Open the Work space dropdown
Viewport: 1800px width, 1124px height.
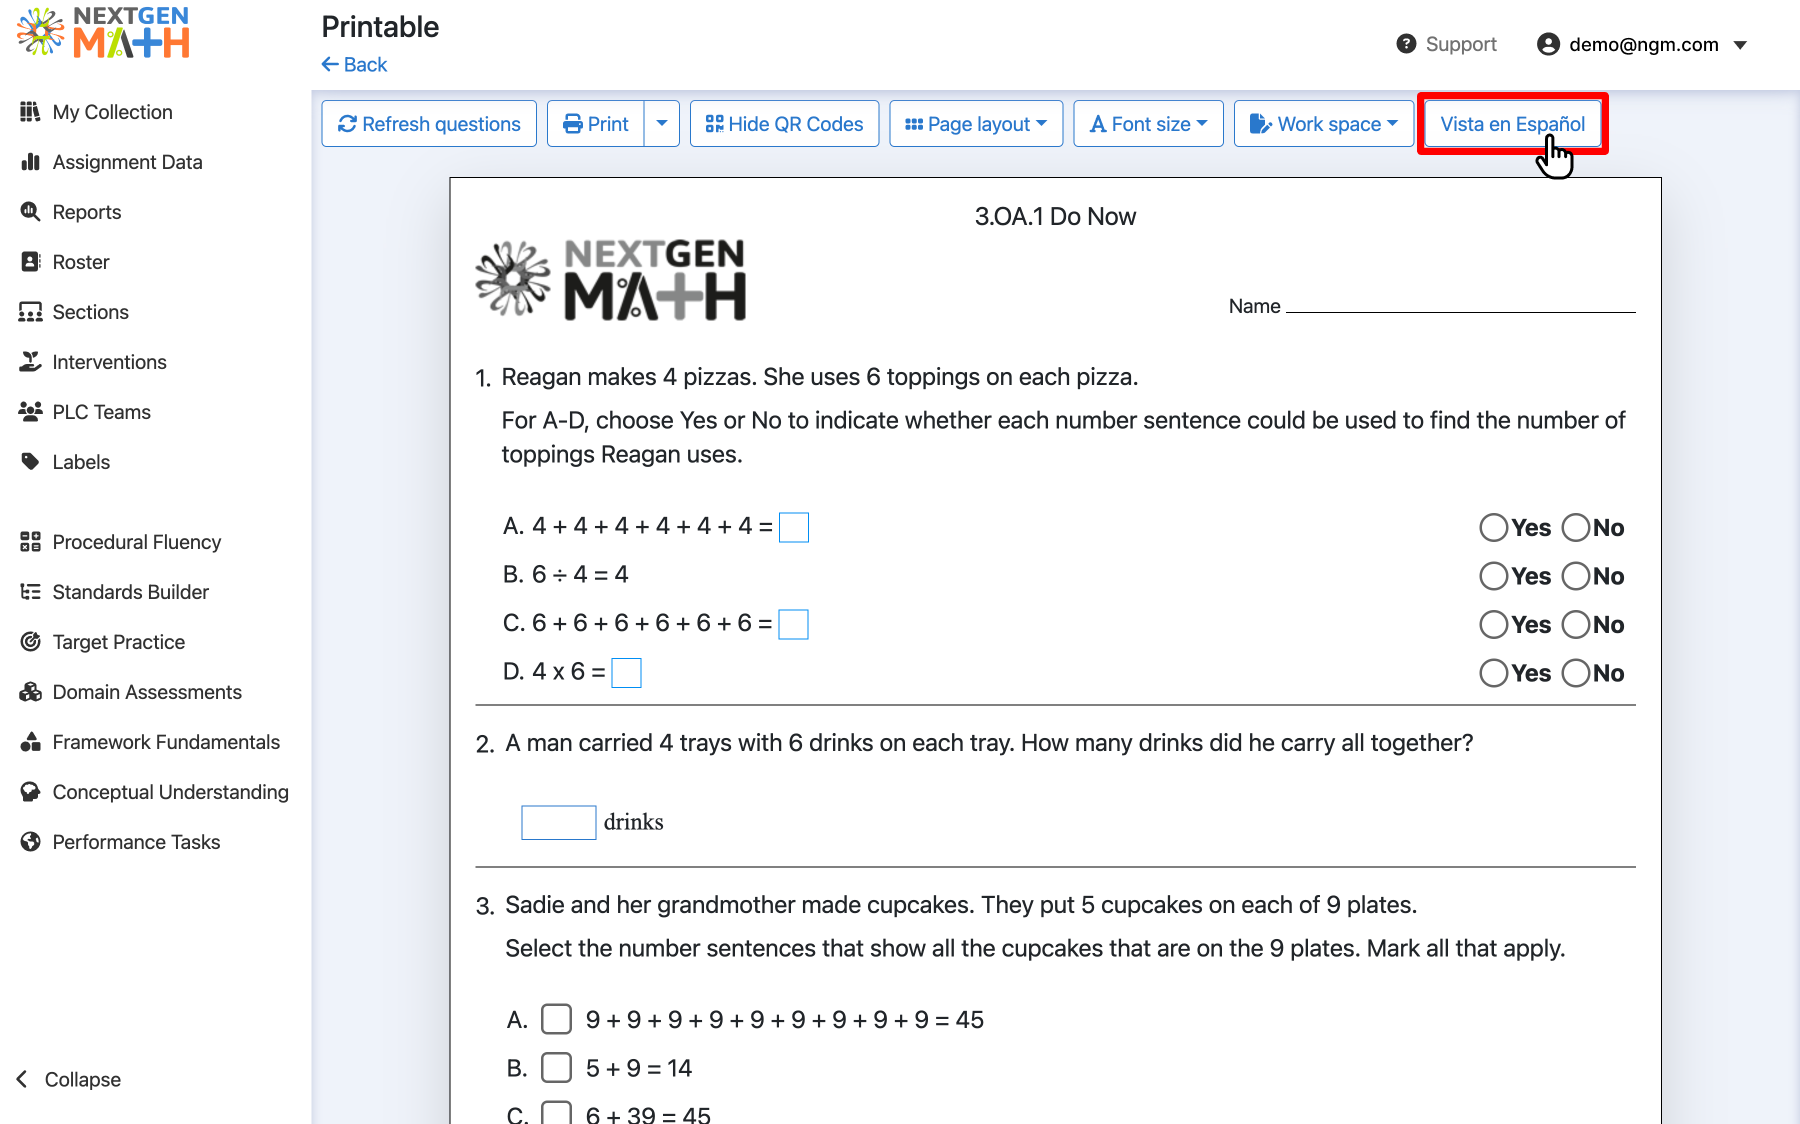pos(1323,123)
